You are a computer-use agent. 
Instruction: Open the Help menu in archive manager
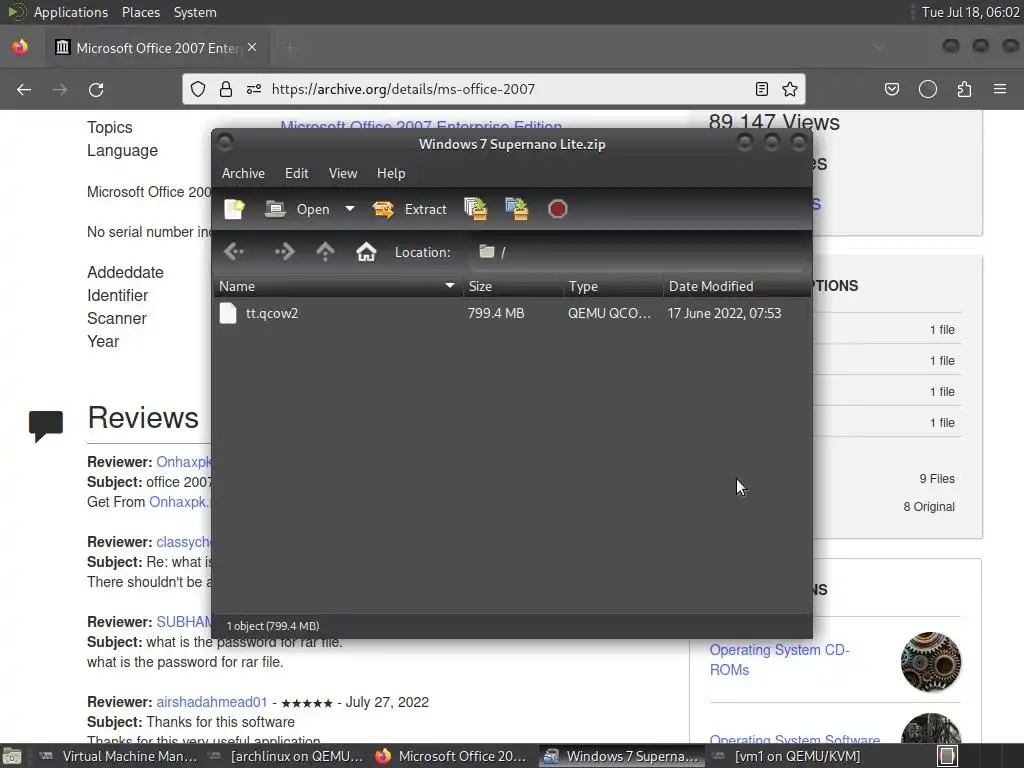pyautogui.click(x=391, y=173)
